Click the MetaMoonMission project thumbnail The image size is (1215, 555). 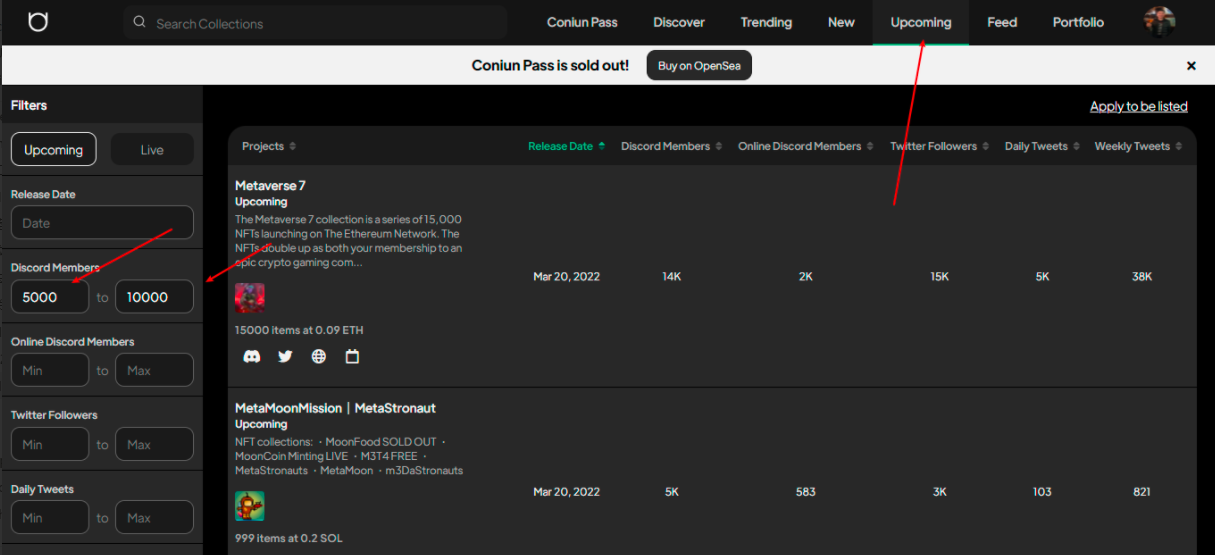pos(250,506)
